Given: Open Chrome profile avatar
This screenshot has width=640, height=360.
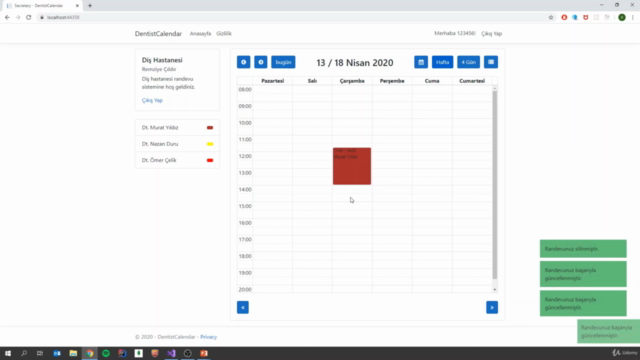Looking at the screenshot, I should 622,17.
